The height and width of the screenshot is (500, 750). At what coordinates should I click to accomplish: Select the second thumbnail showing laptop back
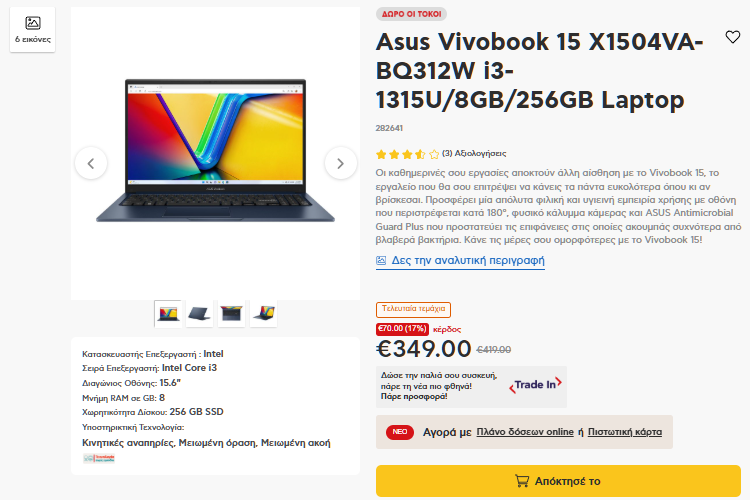click(199, 314)
